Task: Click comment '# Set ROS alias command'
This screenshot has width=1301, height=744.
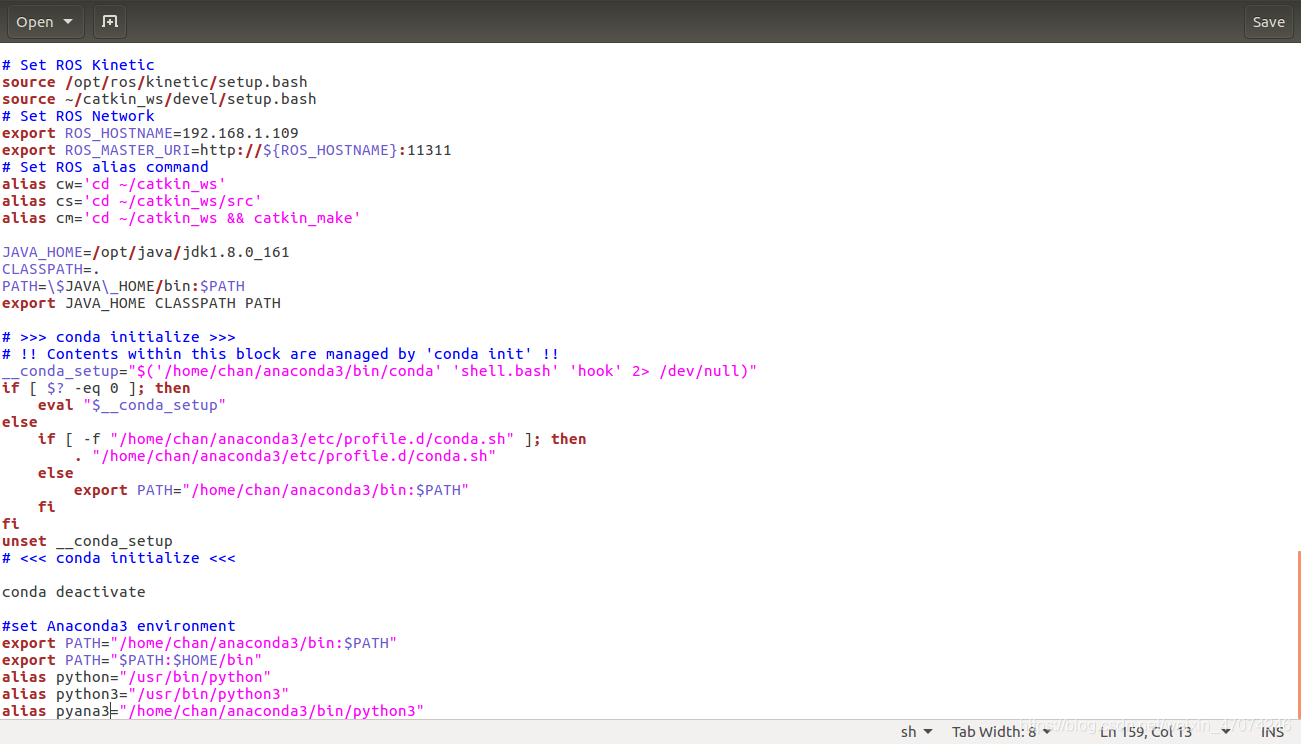Action: (105, 167)
